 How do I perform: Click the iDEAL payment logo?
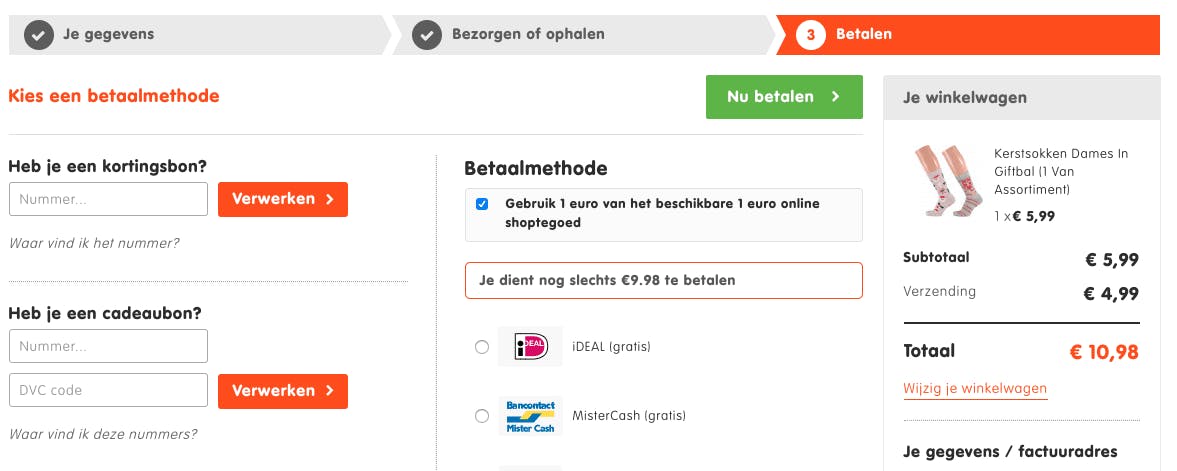[530, 347]
